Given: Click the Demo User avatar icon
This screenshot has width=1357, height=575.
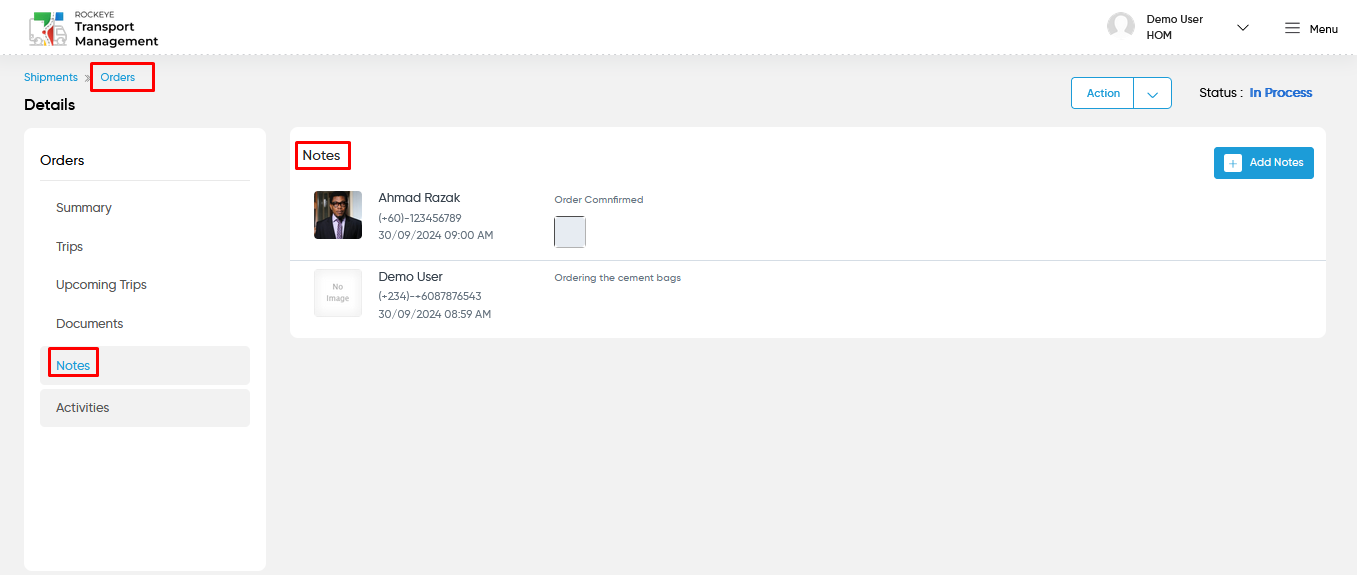Looking at the screenshot, I should pos(1121,27).
